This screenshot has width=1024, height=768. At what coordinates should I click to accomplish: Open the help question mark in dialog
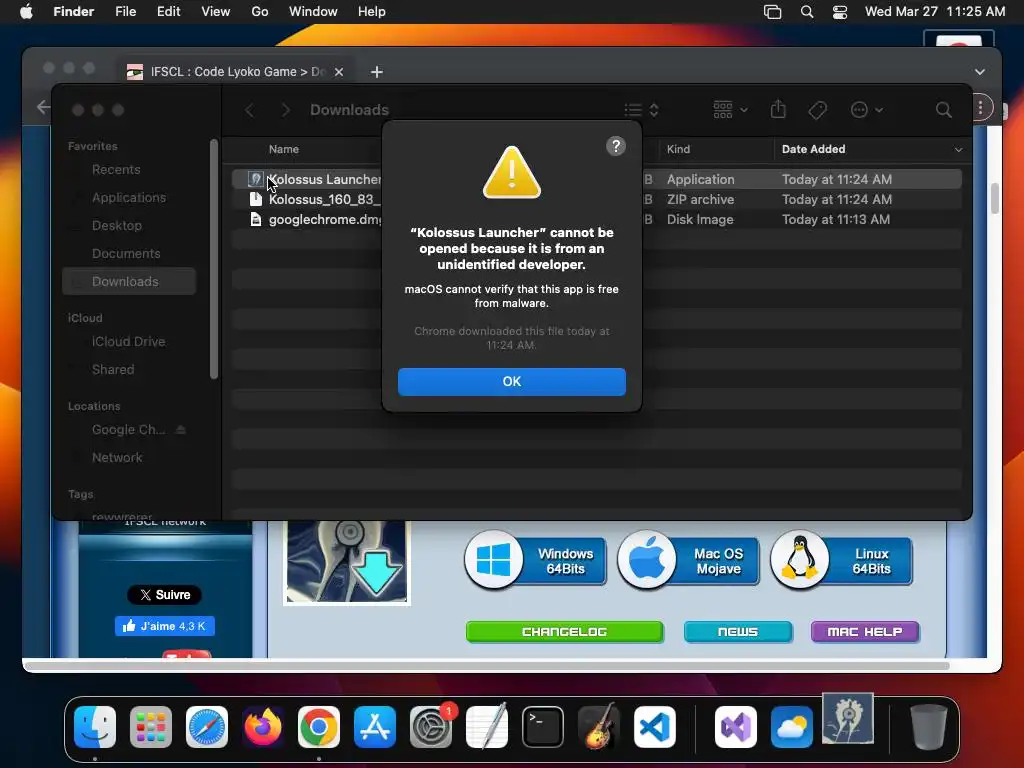615,146
